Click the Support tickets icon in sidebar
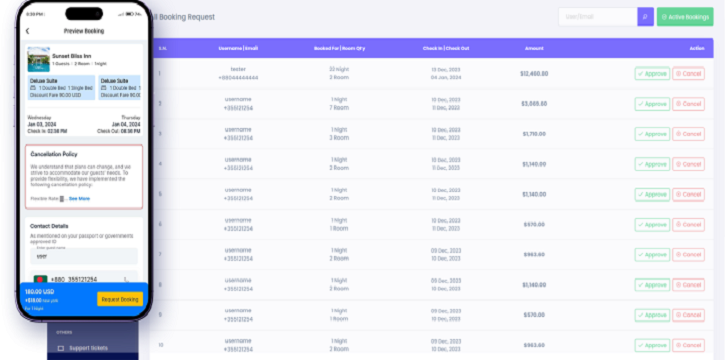 point(61,348)
